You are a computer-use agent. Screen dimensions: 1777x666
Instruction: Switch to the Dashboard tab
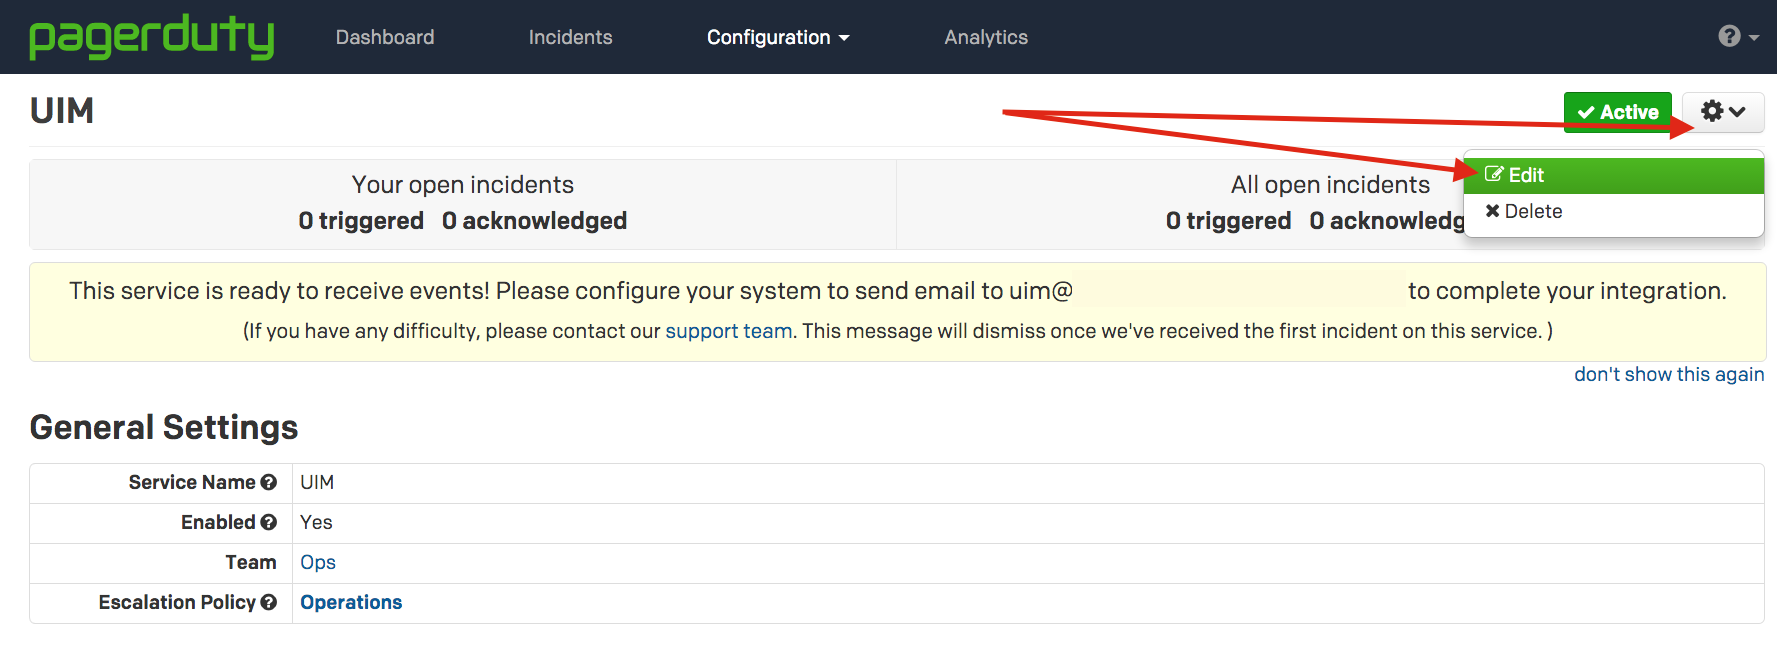tap(385, 37)
